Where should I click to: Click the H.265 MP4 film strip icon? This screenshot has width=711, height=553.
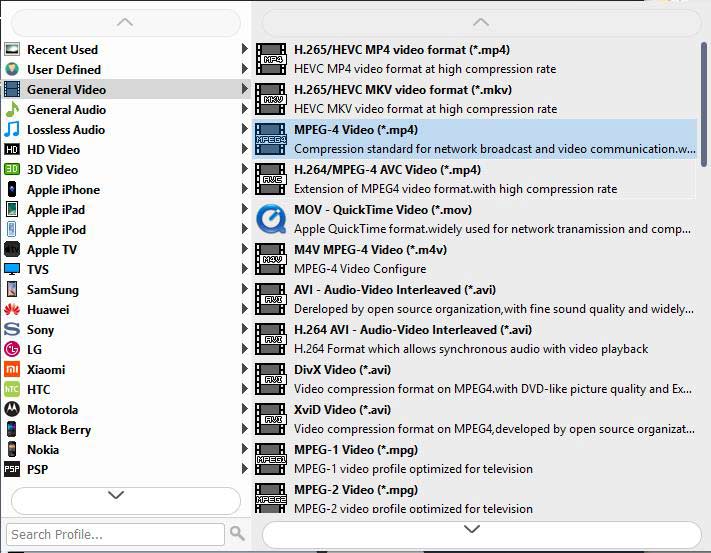pyautogui.click(x=271, y=59)
